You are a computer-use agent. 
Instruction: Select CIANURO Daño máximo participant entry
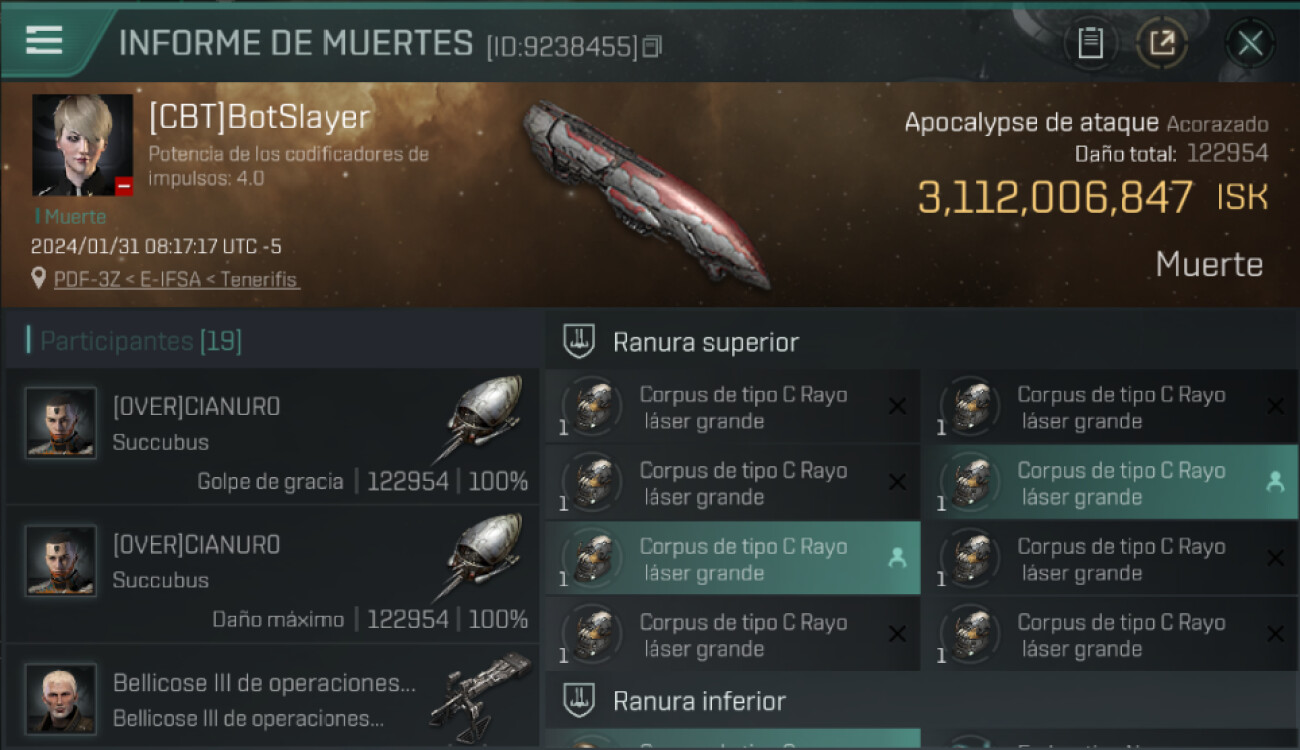[x=272, y=575]
